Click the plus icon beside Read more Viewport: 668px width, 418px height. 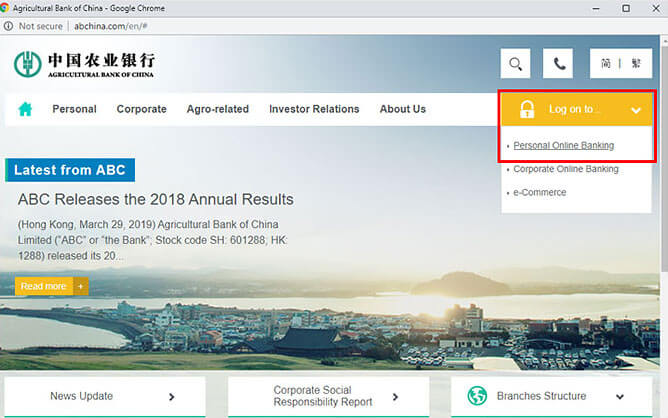pos(81,286)
